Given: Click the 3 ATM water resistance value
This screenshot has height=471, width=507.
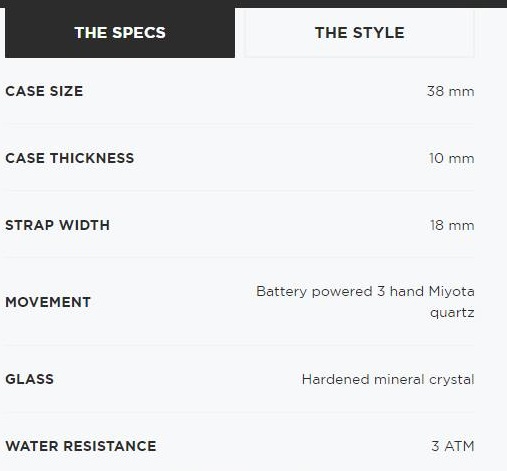Looking at the screenshot, I should (x=453, y=446).
